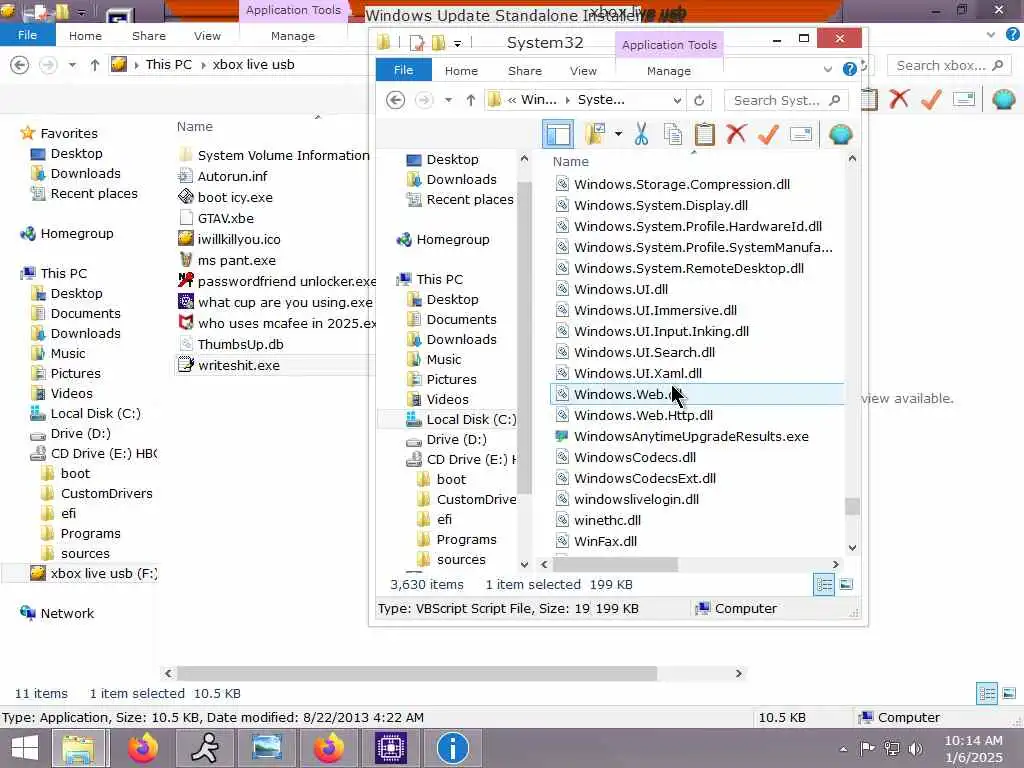Viewport: 1024px width, 768px height.
Task: Select passwordfriend unlocker.exe file icon
Action: pyautogui.click(x=186, y=280)
